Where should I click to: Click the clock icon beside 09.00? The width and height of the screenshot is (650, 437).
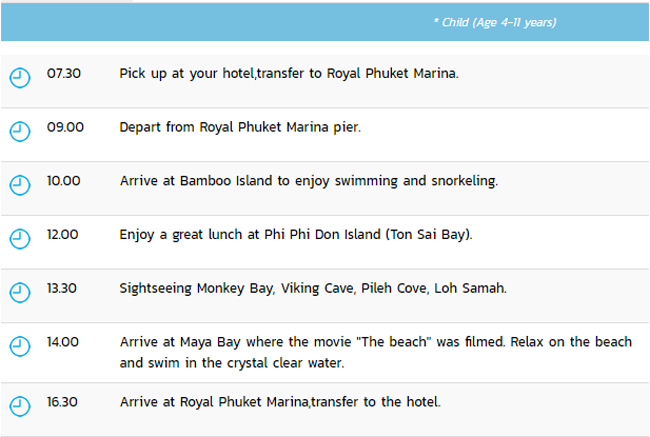pos(19,131)
